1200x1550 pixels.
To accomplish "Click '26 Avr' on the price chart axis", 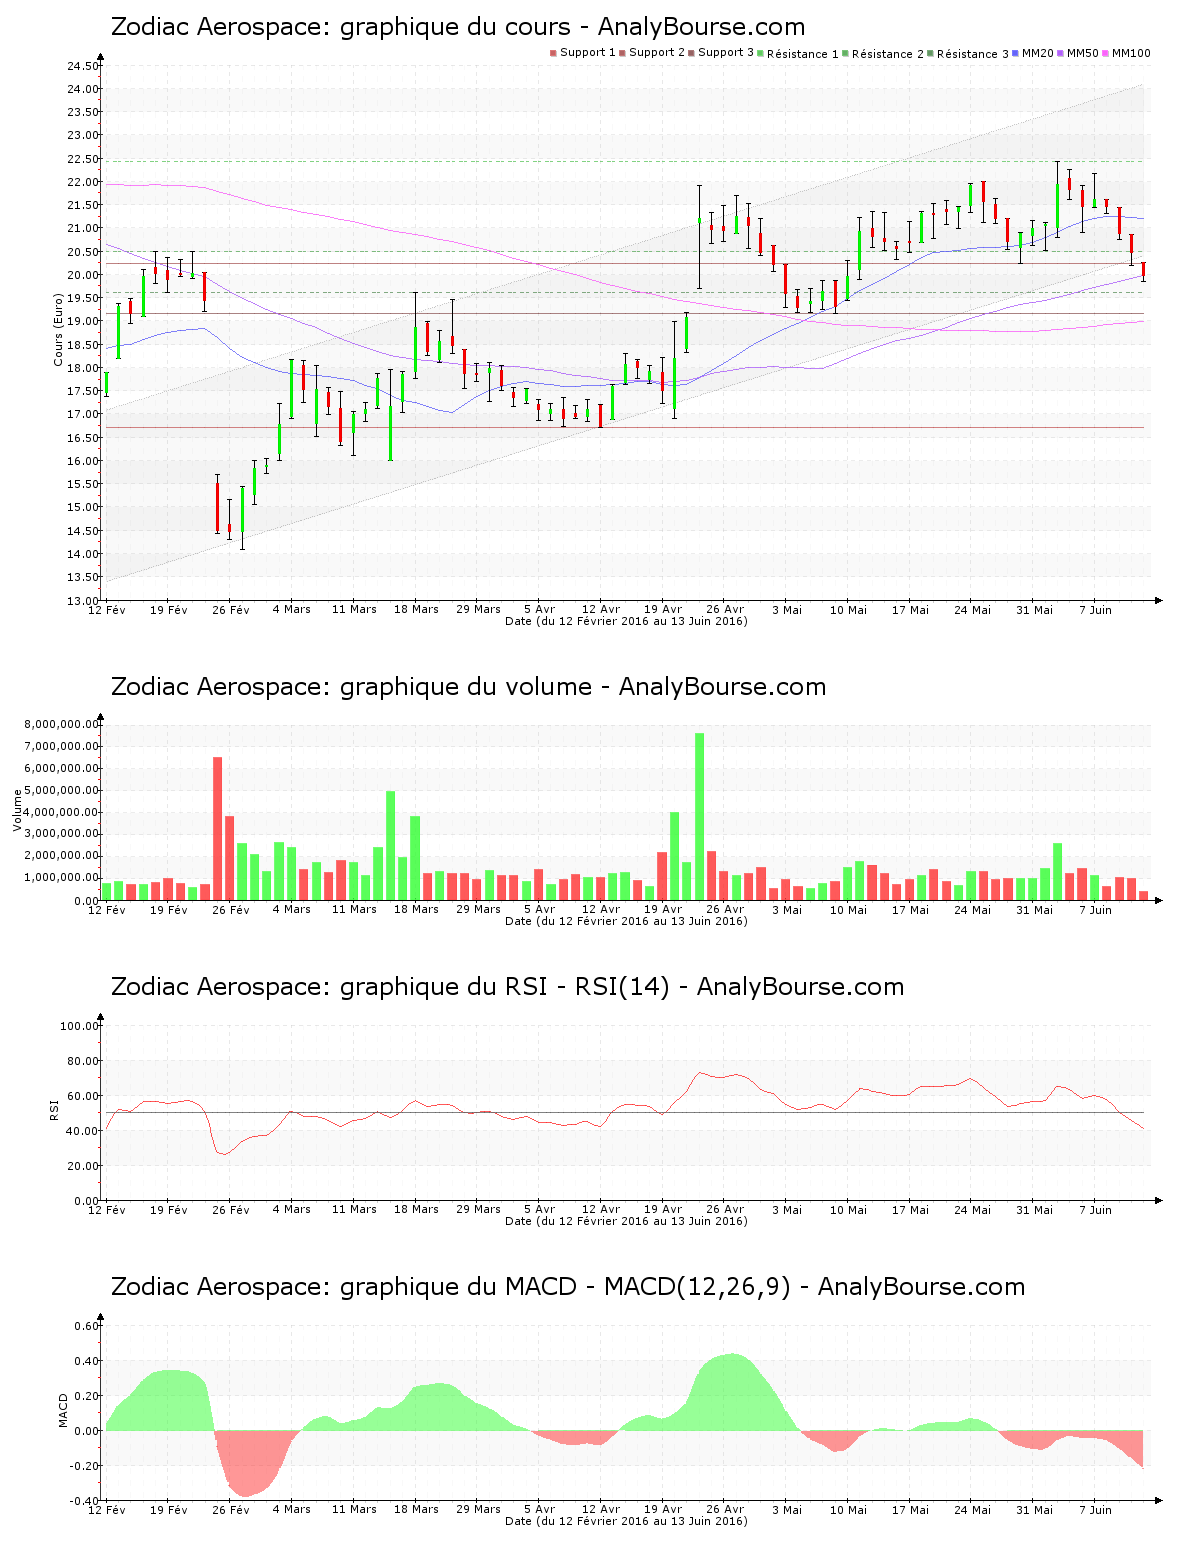I will [x=725, y=609].
